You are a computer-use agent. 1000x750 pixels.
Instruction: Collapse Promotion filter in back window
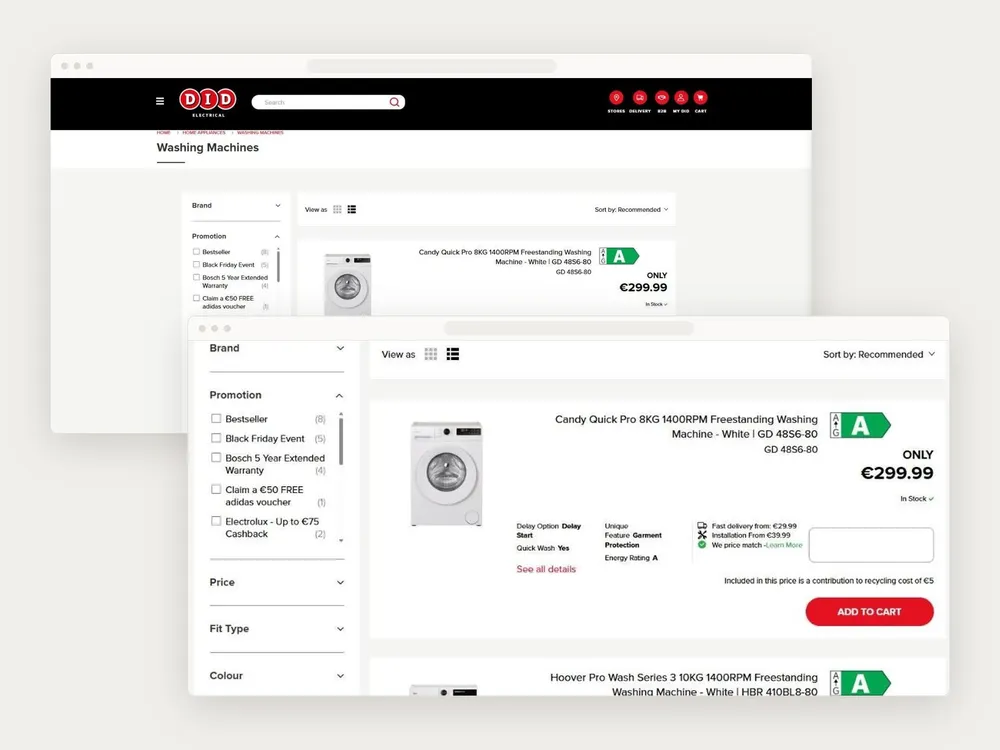tap(277, 237)
